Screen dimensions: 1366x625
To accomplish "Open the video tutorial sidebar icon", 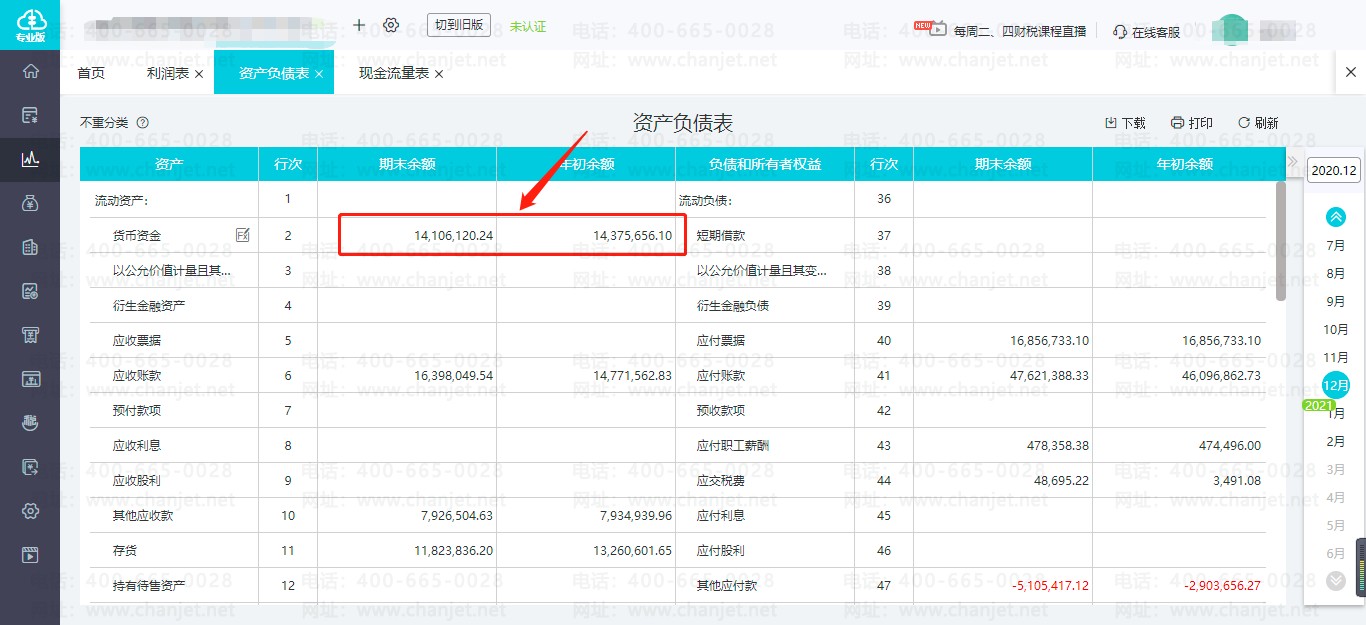I will [x=30, y=555].
